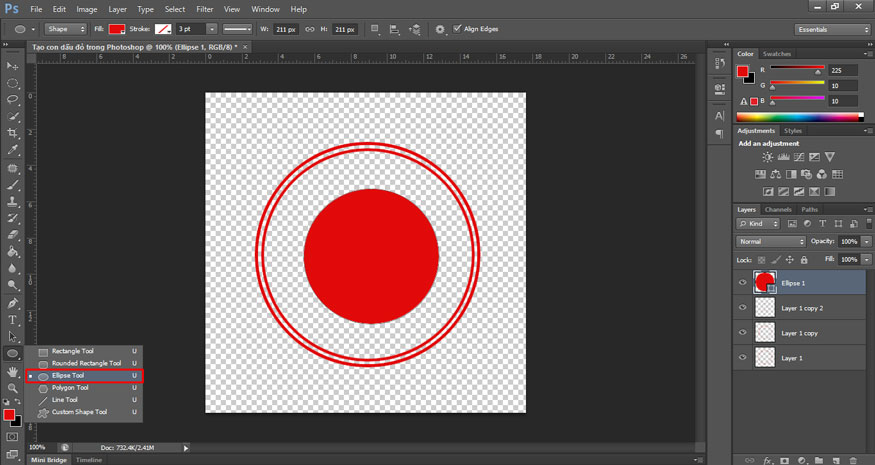
Task: Click the layer style fx icon
Action: [768, 461]
